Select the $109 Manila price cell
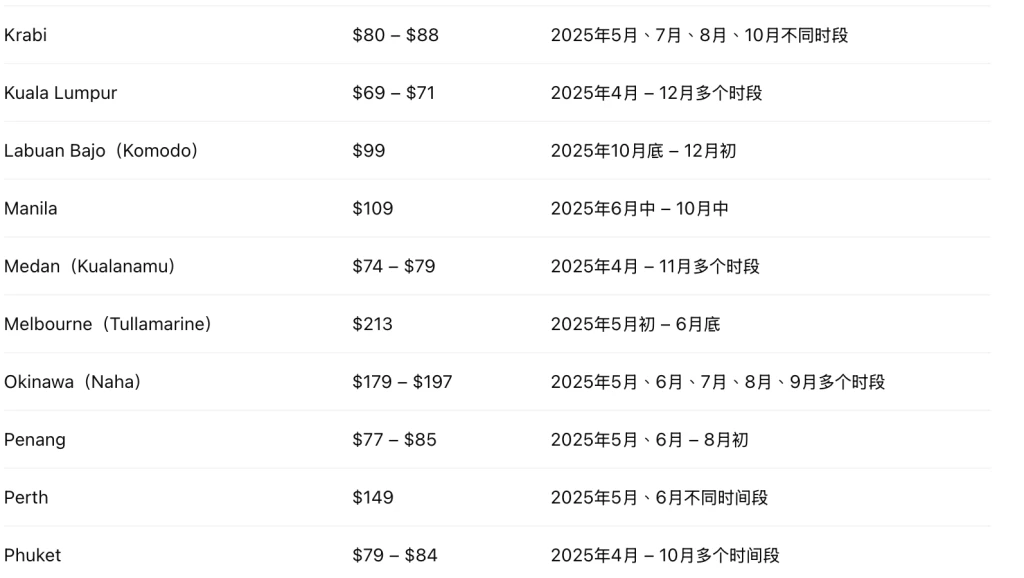Viewport: 1024px width, 578px height. pyautogui.click(x=372, y=208)
